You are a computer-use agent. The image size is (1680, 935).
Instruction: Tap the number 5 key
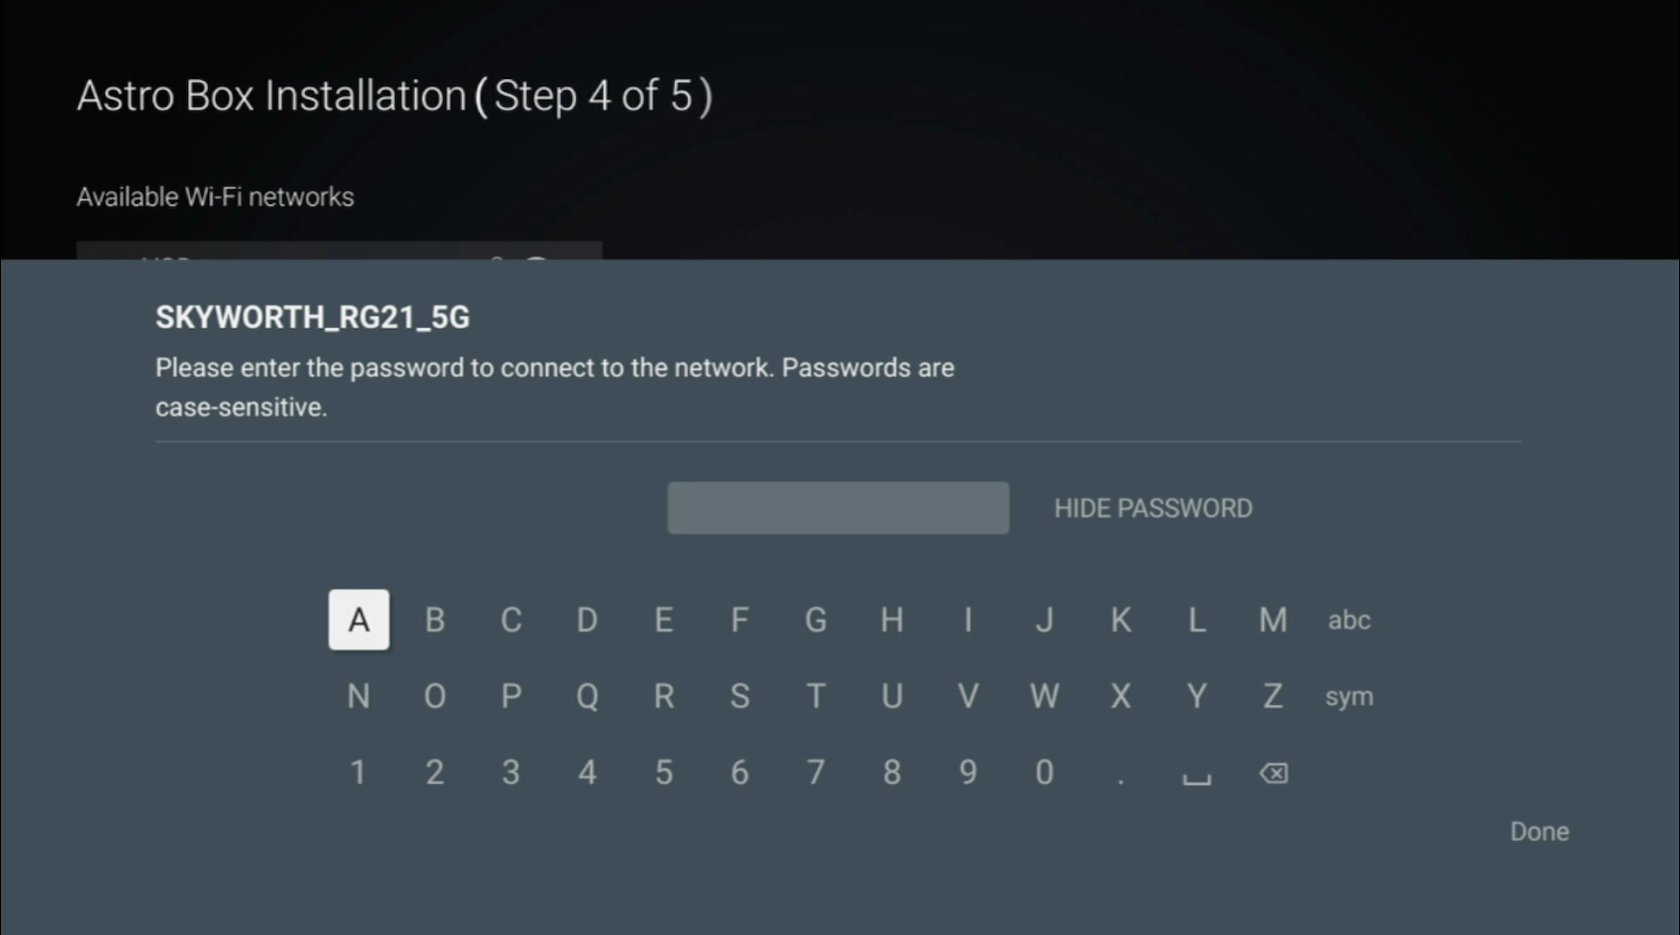click(663, 772)
